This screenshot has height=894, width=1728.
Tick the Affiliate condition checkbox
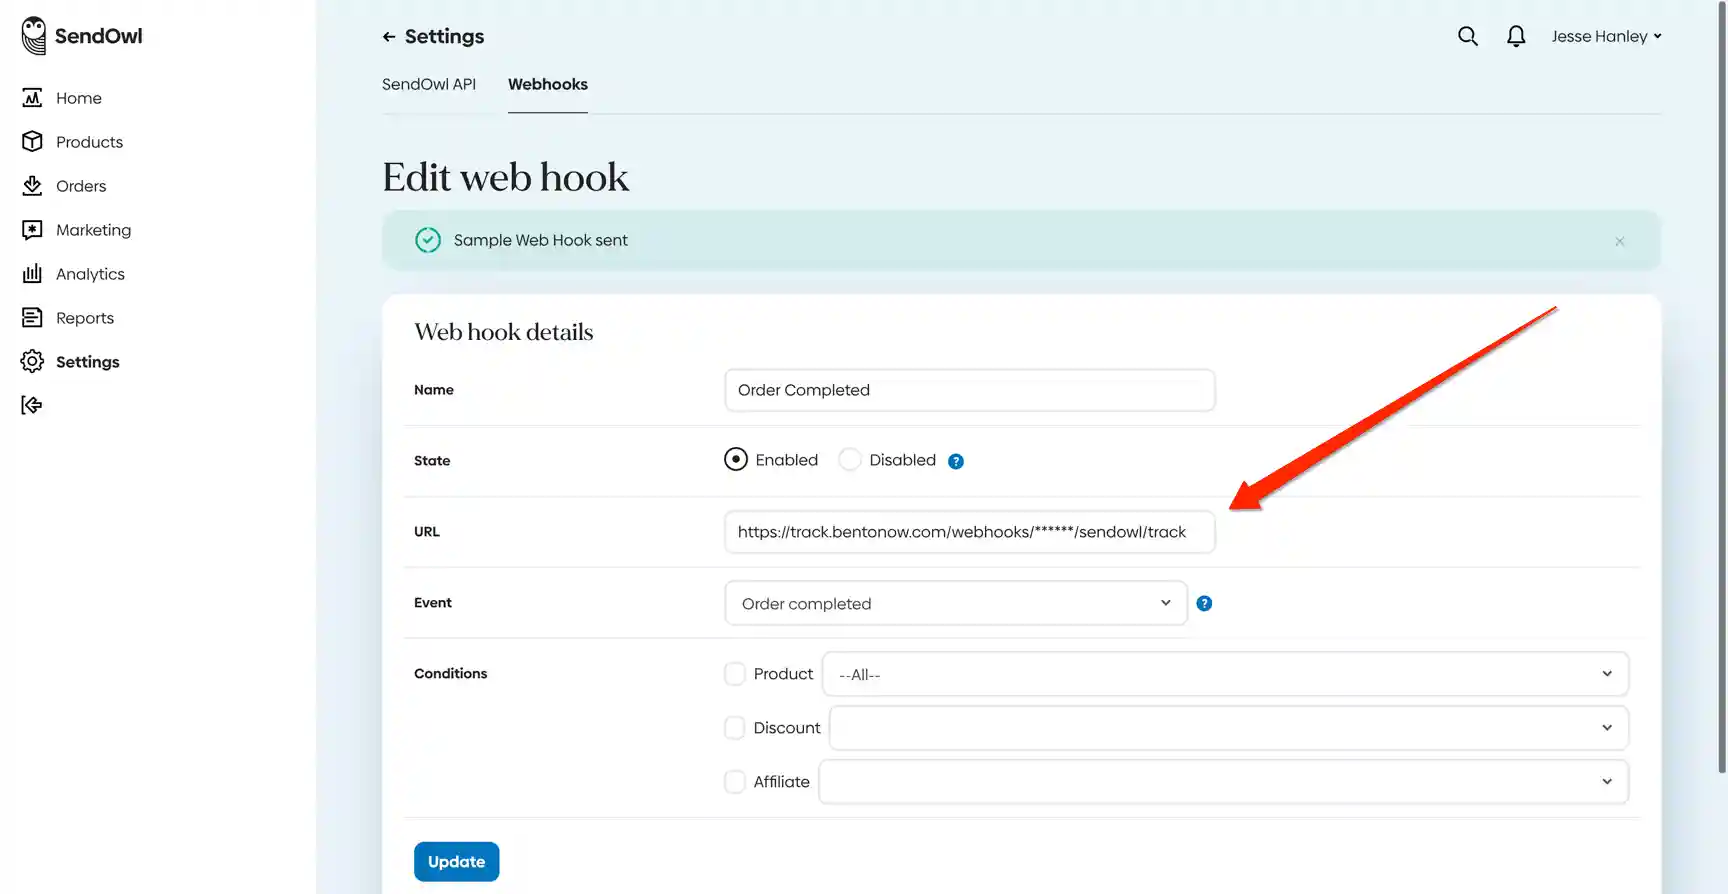(x=735, y=782)
